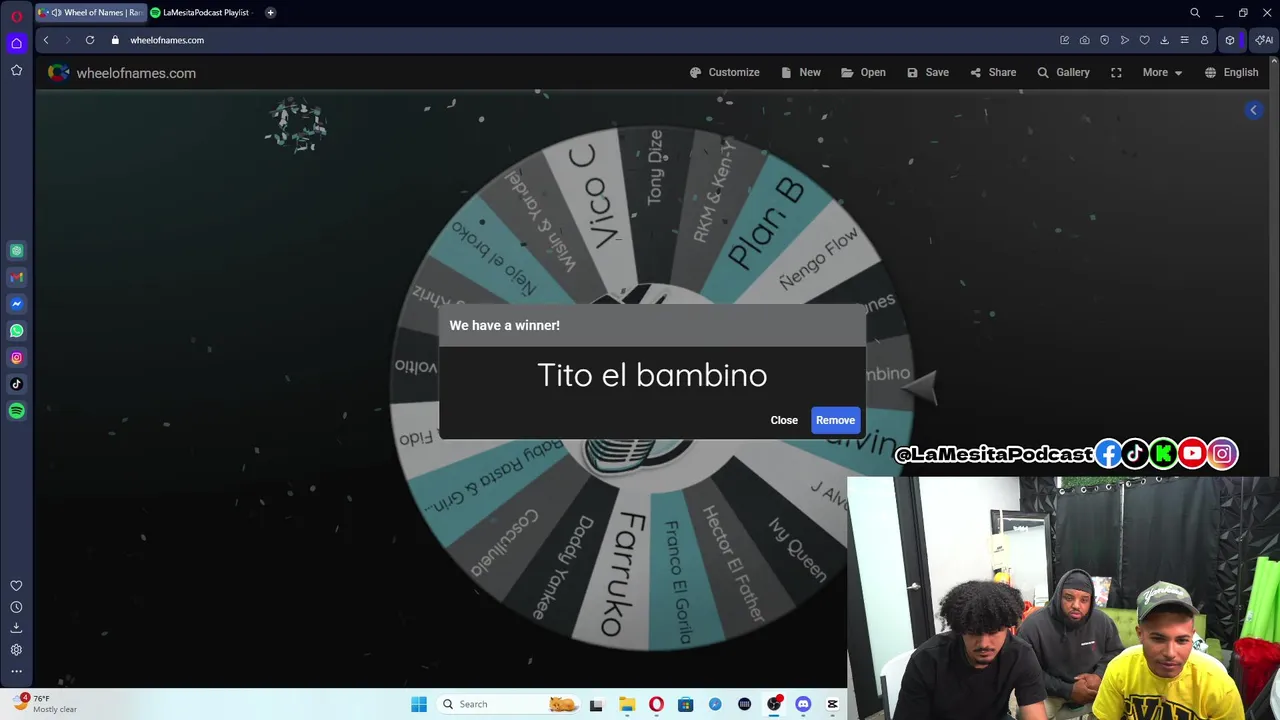Open Opera bookmarks star in sidebar
1280x720 pixels.
[x=16, y=70]
